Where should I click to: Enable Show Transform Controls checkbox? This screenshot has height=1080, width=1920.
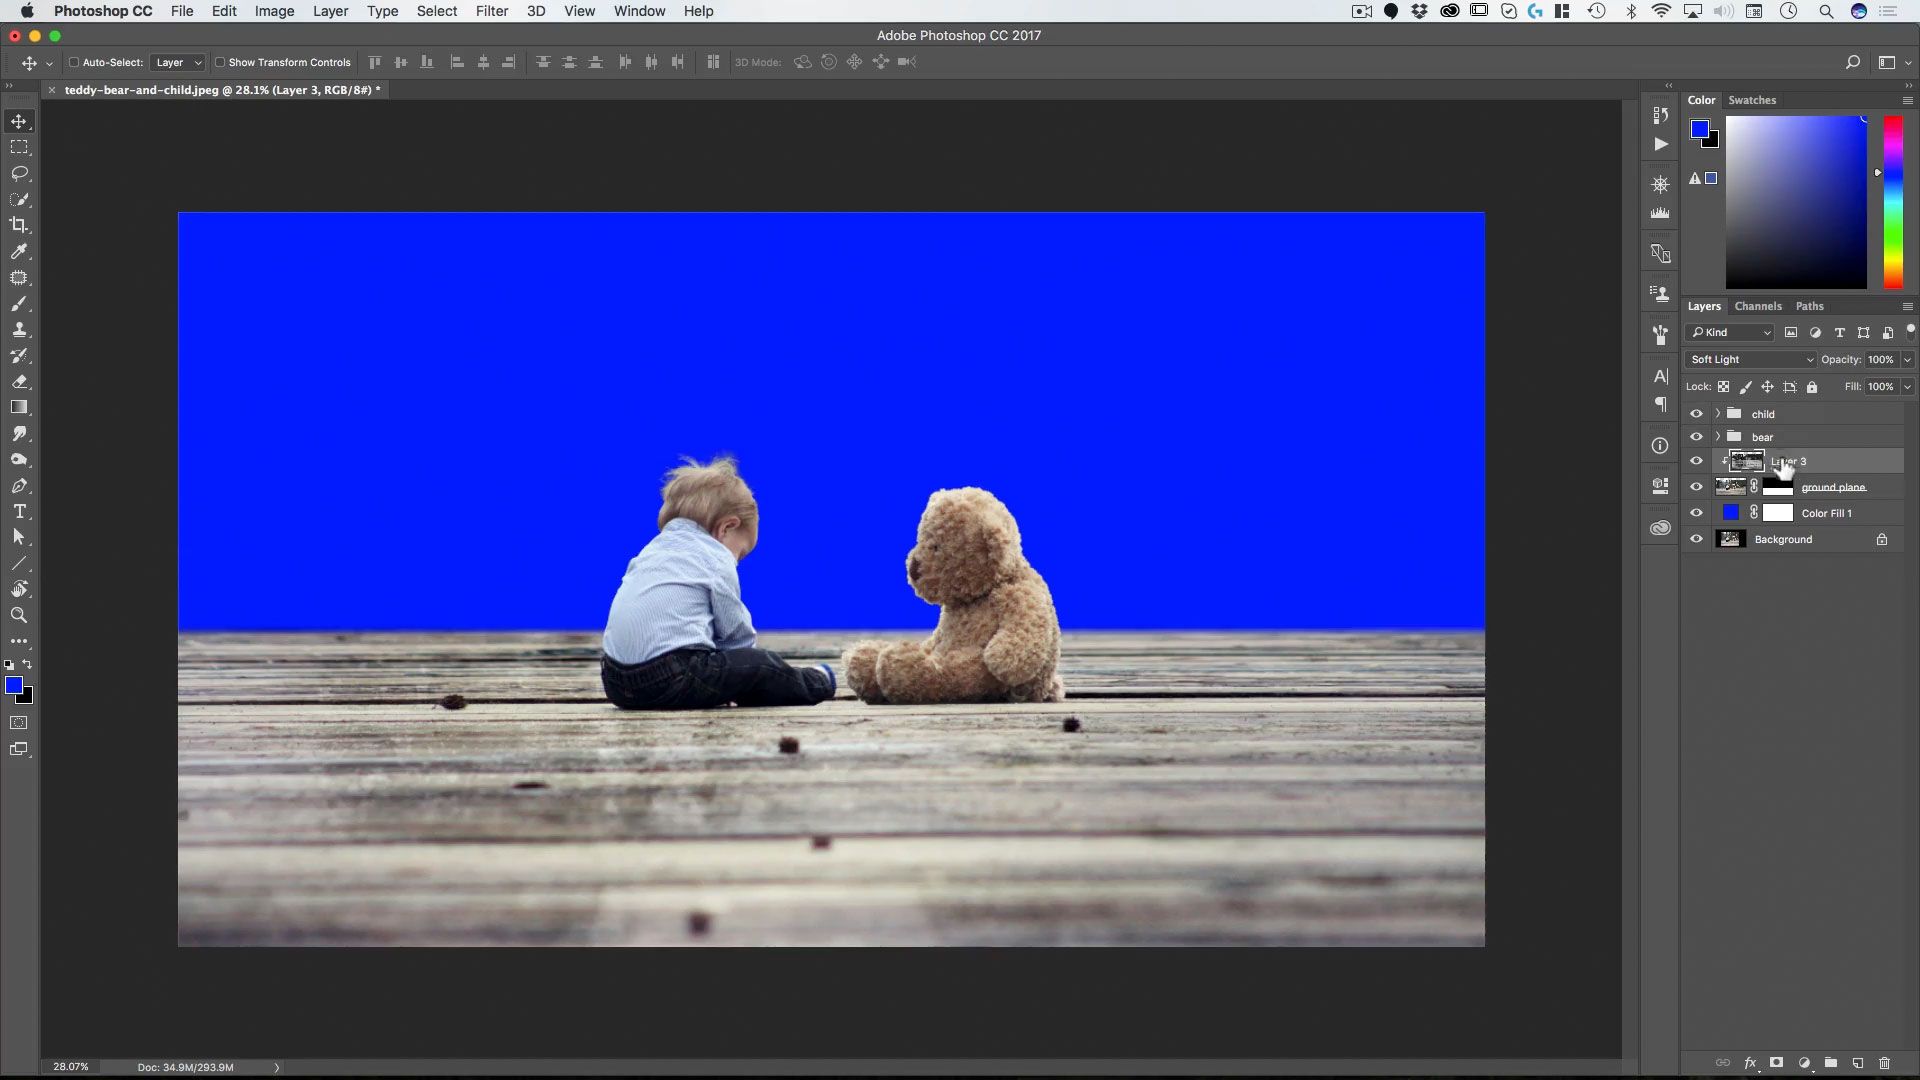click(220, 62)
